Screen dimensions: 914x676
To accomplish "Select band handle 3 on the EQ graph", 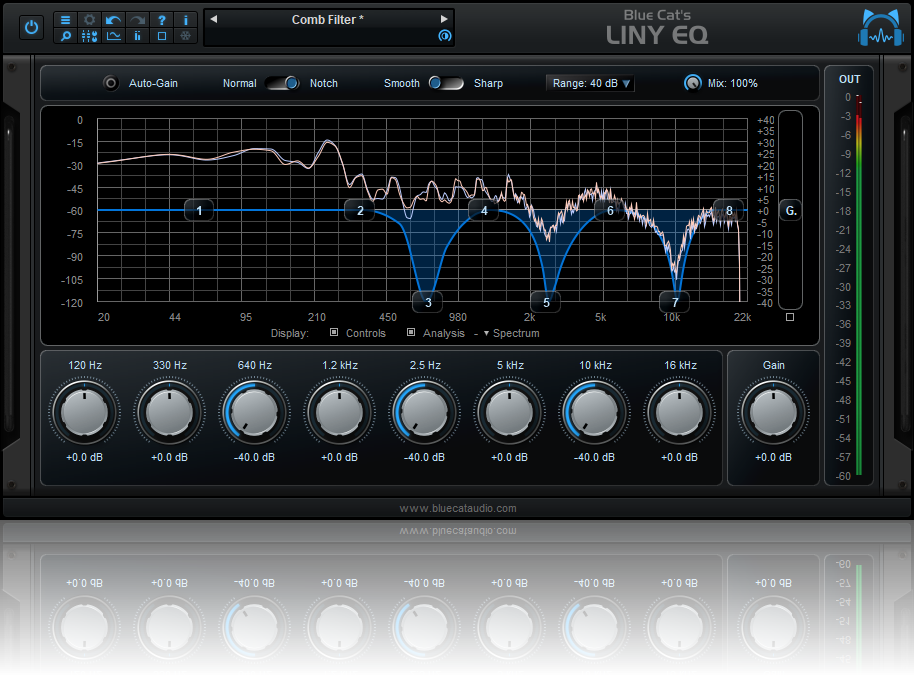I will click(x=427, y=302).
